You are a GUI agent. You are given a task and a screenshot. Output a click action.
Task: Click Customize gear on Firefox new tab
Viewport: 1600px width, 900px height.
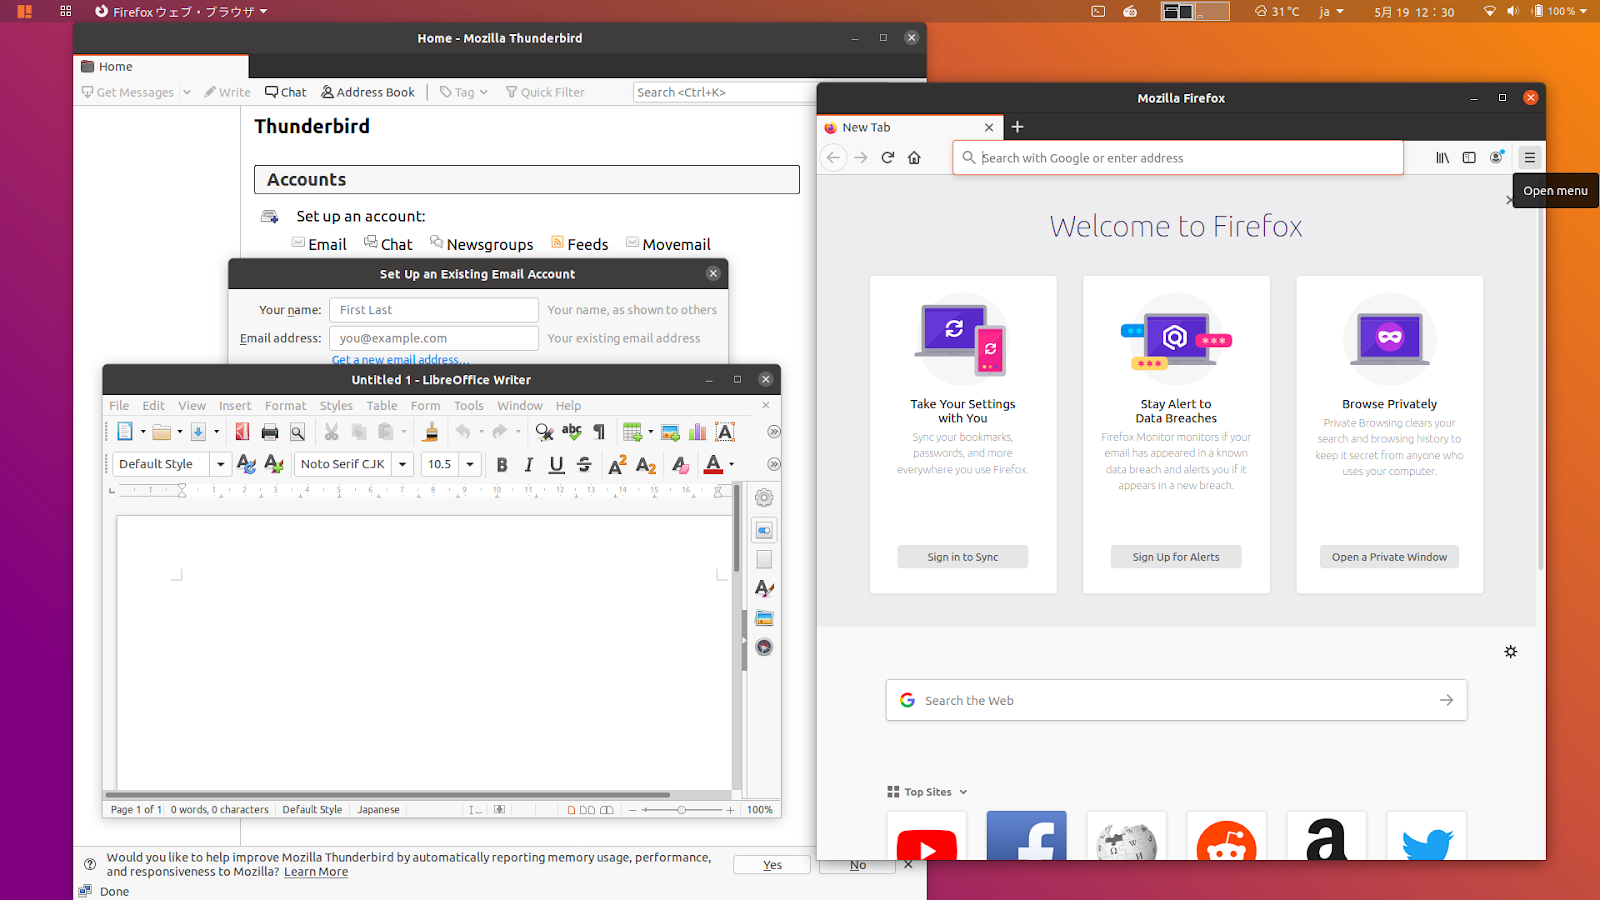tap(1511, 652)
